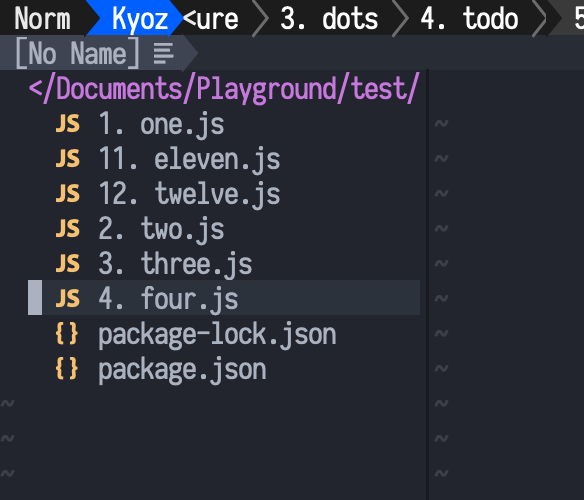Switch to the <ure window tab
This screenshot has height=500, width=584.
click(210, 19)
